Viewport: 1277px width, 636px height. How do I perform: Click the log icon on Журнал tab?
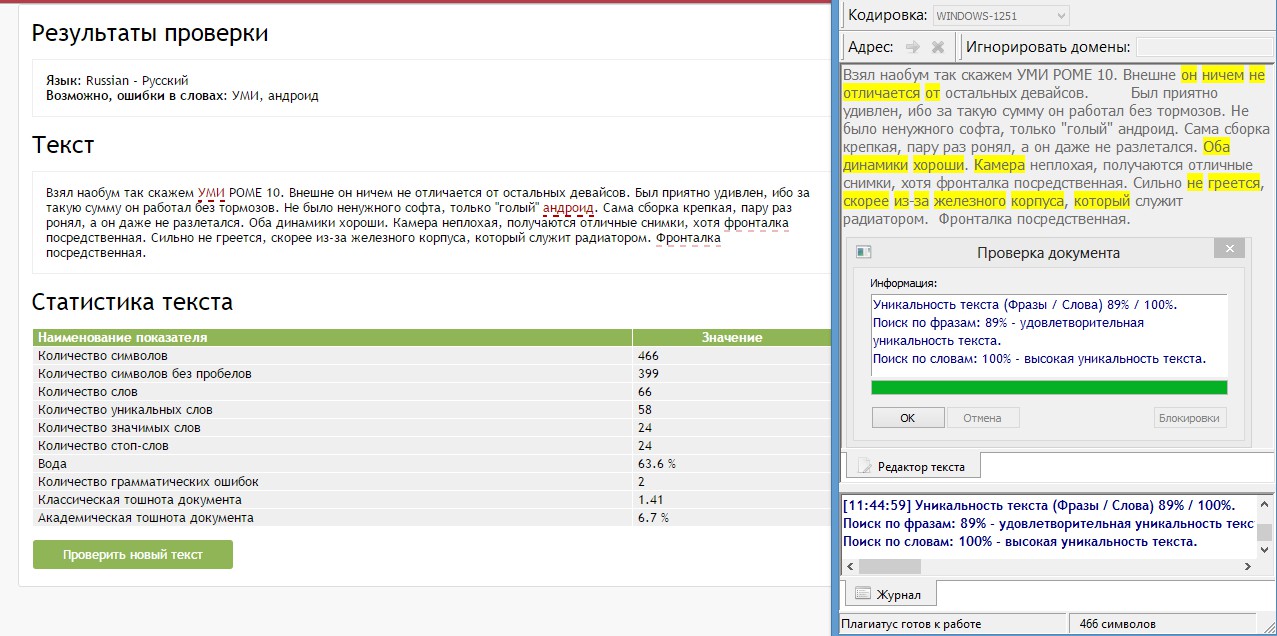click(862, 594)
